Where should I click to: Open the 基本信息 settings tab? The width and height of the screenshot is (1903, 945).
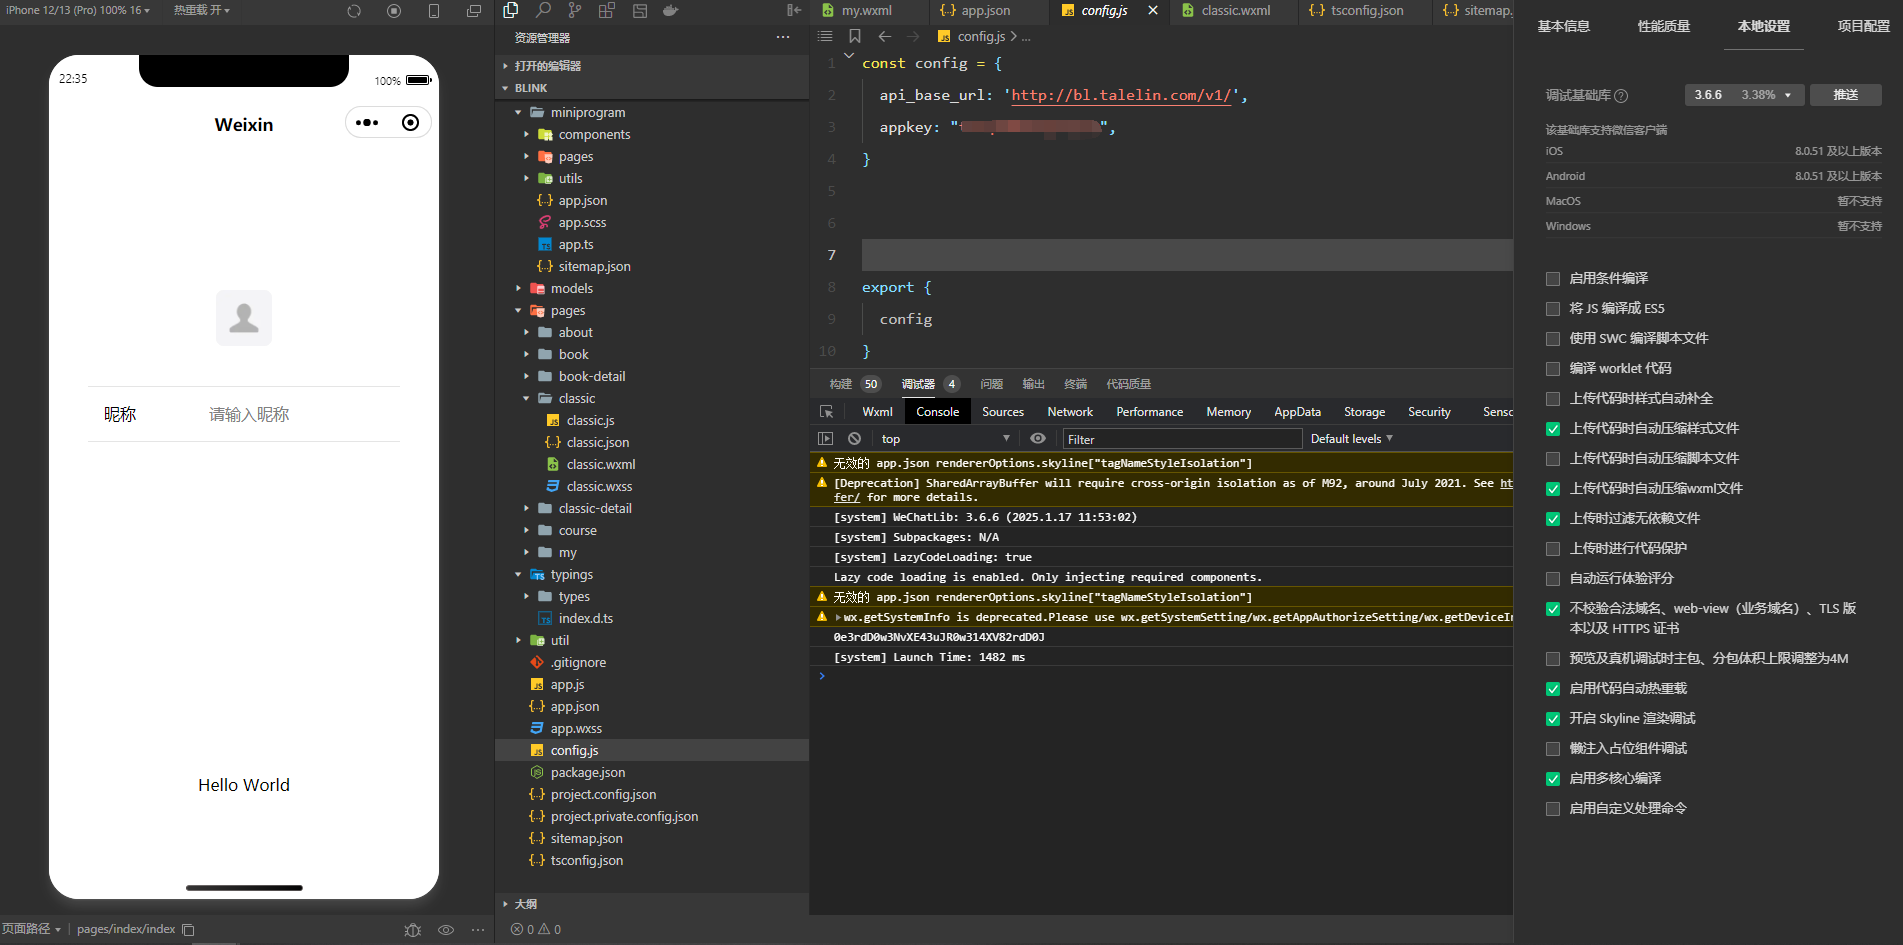tap(1564, 26)
